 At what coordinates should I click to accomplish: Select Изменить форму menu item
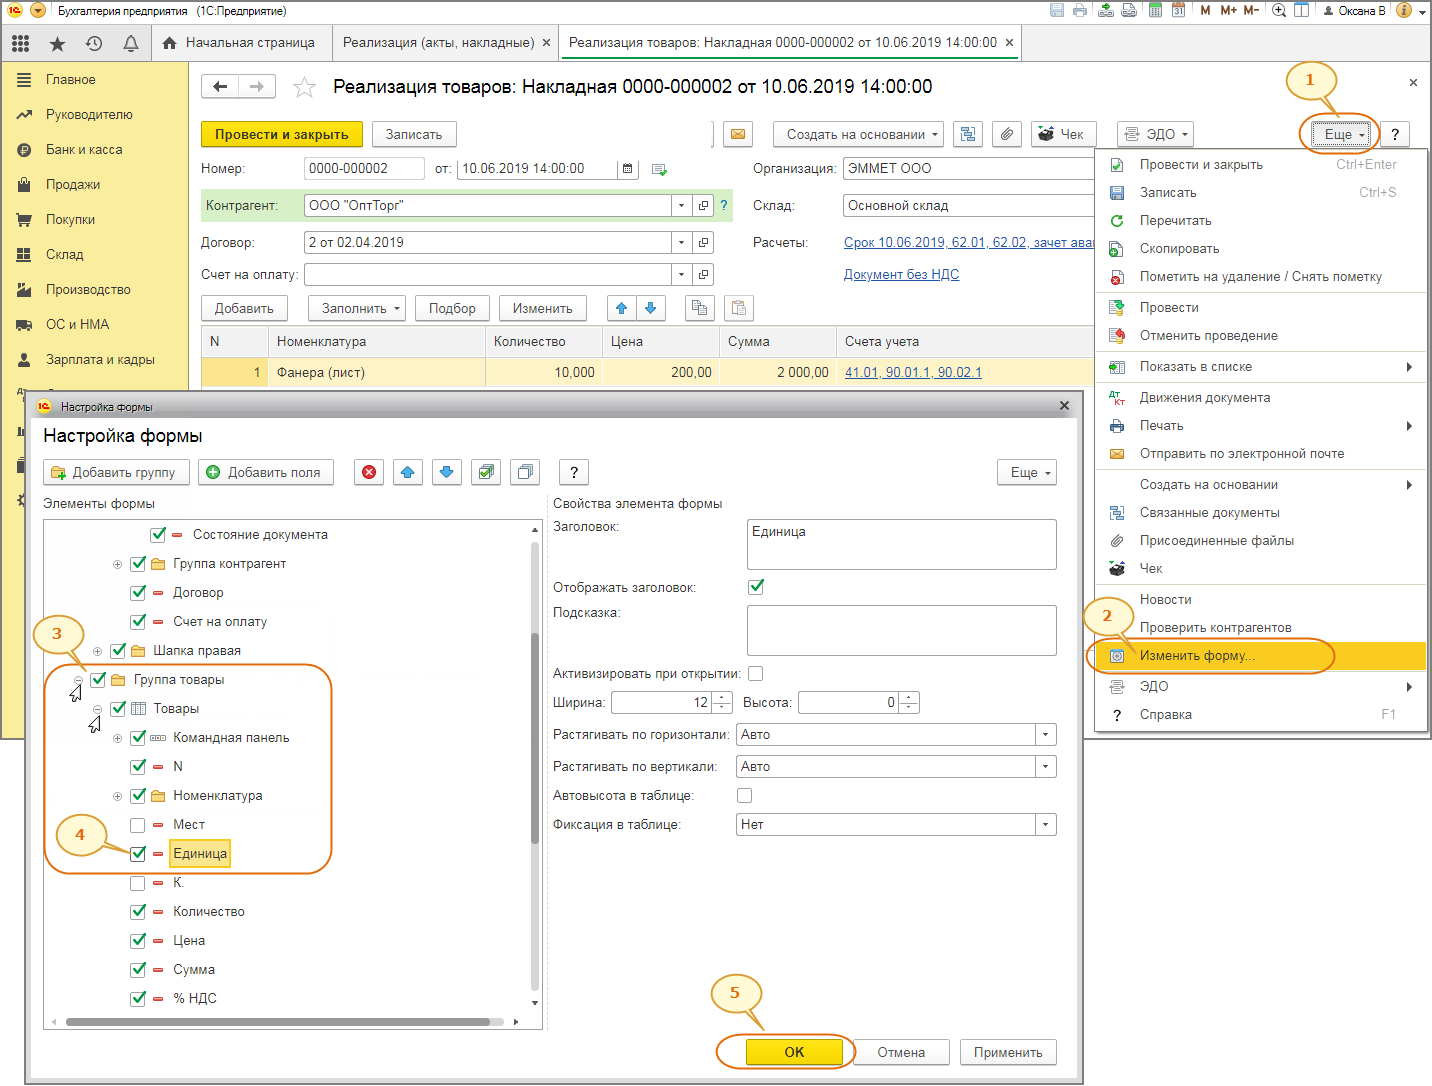point(1196,656)
